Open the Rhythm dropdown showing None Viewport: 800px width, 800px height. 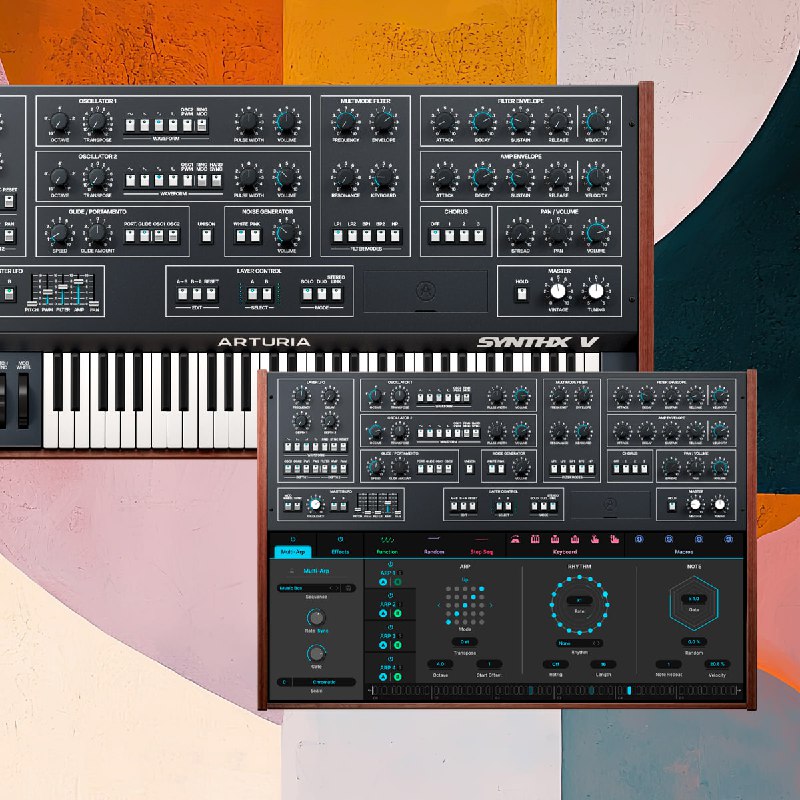(x=579, y=643)
